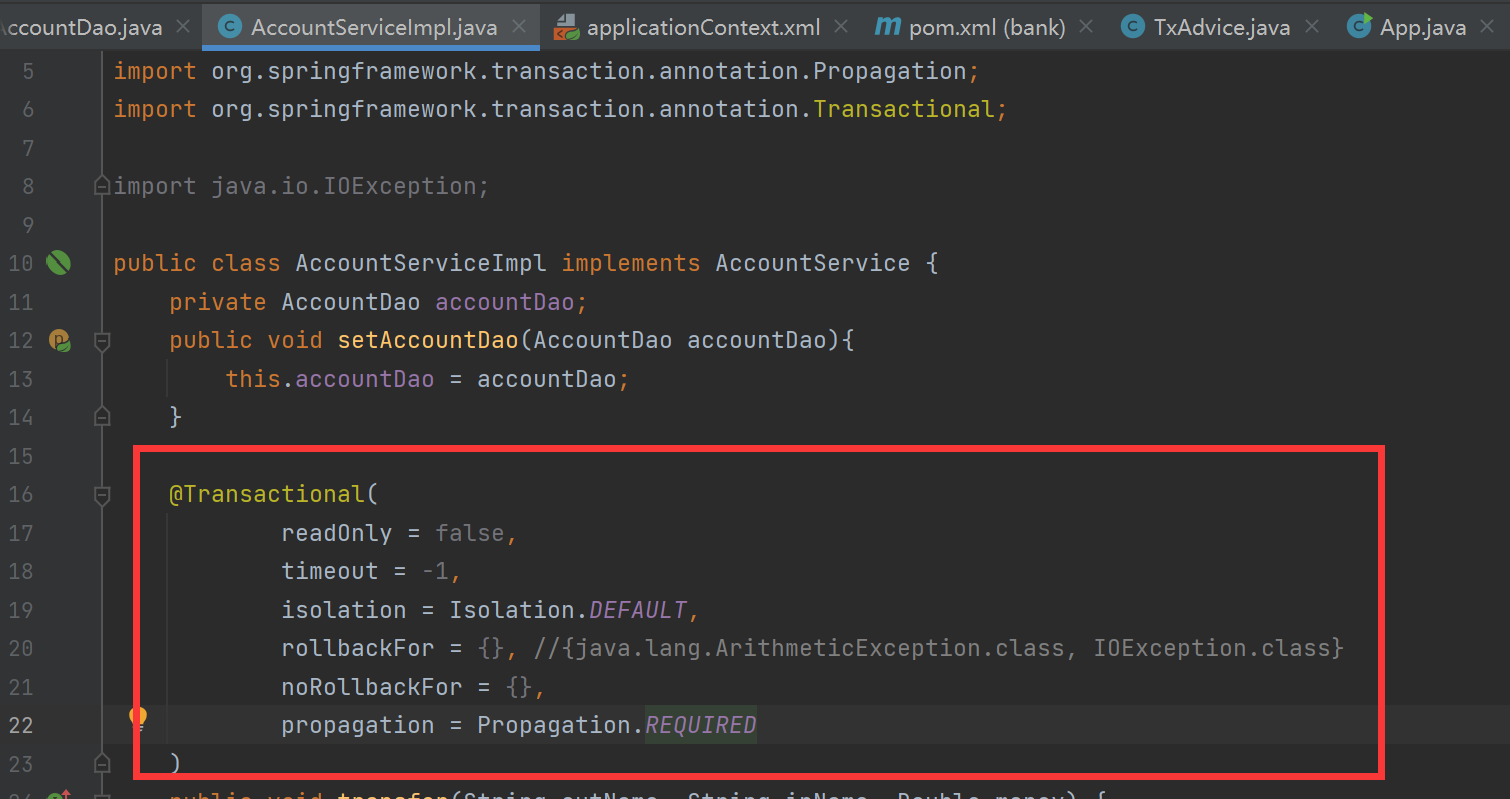Image resolution: width=1510 pixels, height=799 pixels.
Task: Click the runnable class icon on App.java tab
Action: [x=1359, y=27]
